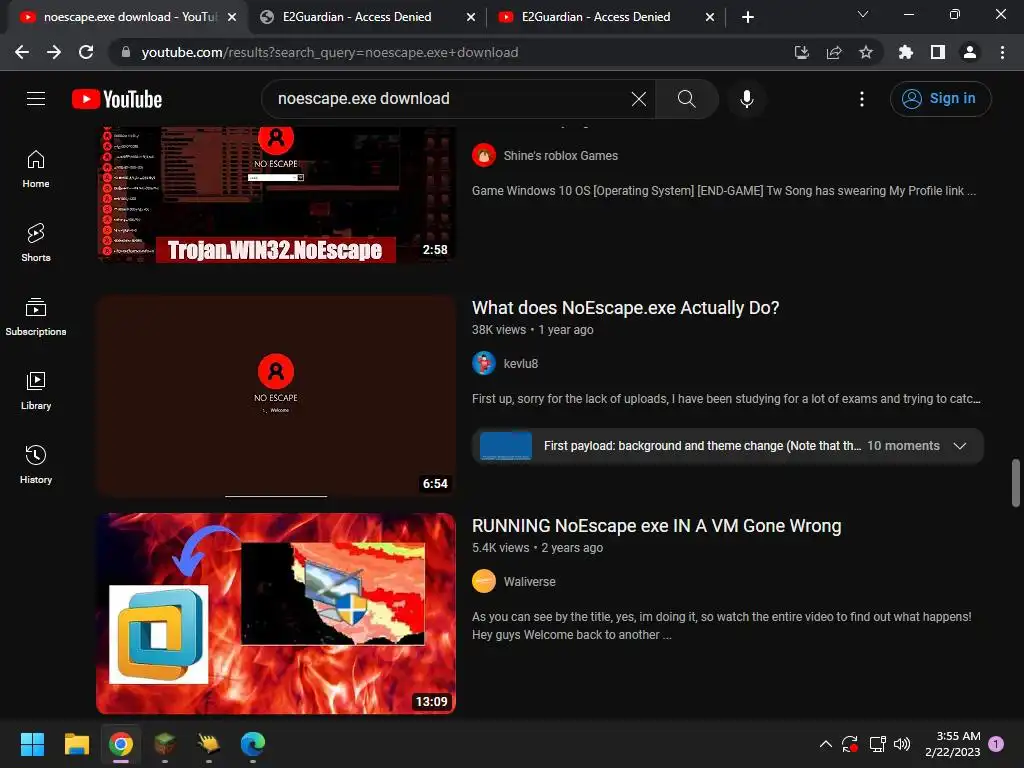Close the first E2Guardian Access Denied tab
The height and width of the screenshot is (768, 1024).
coord(471,17)
